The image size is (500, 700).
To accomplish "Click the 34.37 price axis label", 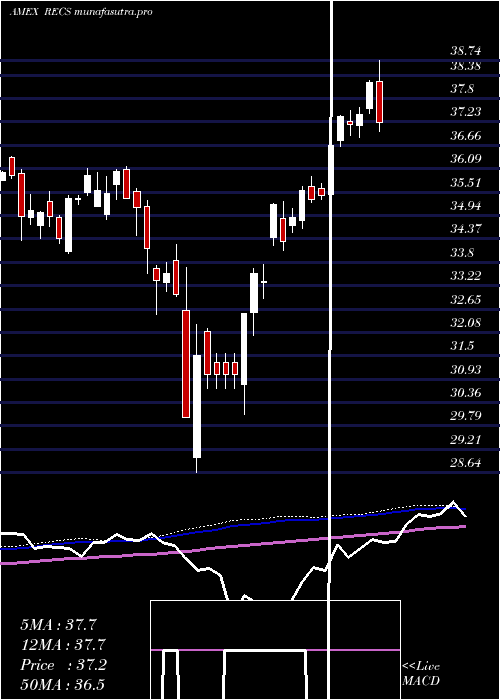I will click(x=466, y=229).
